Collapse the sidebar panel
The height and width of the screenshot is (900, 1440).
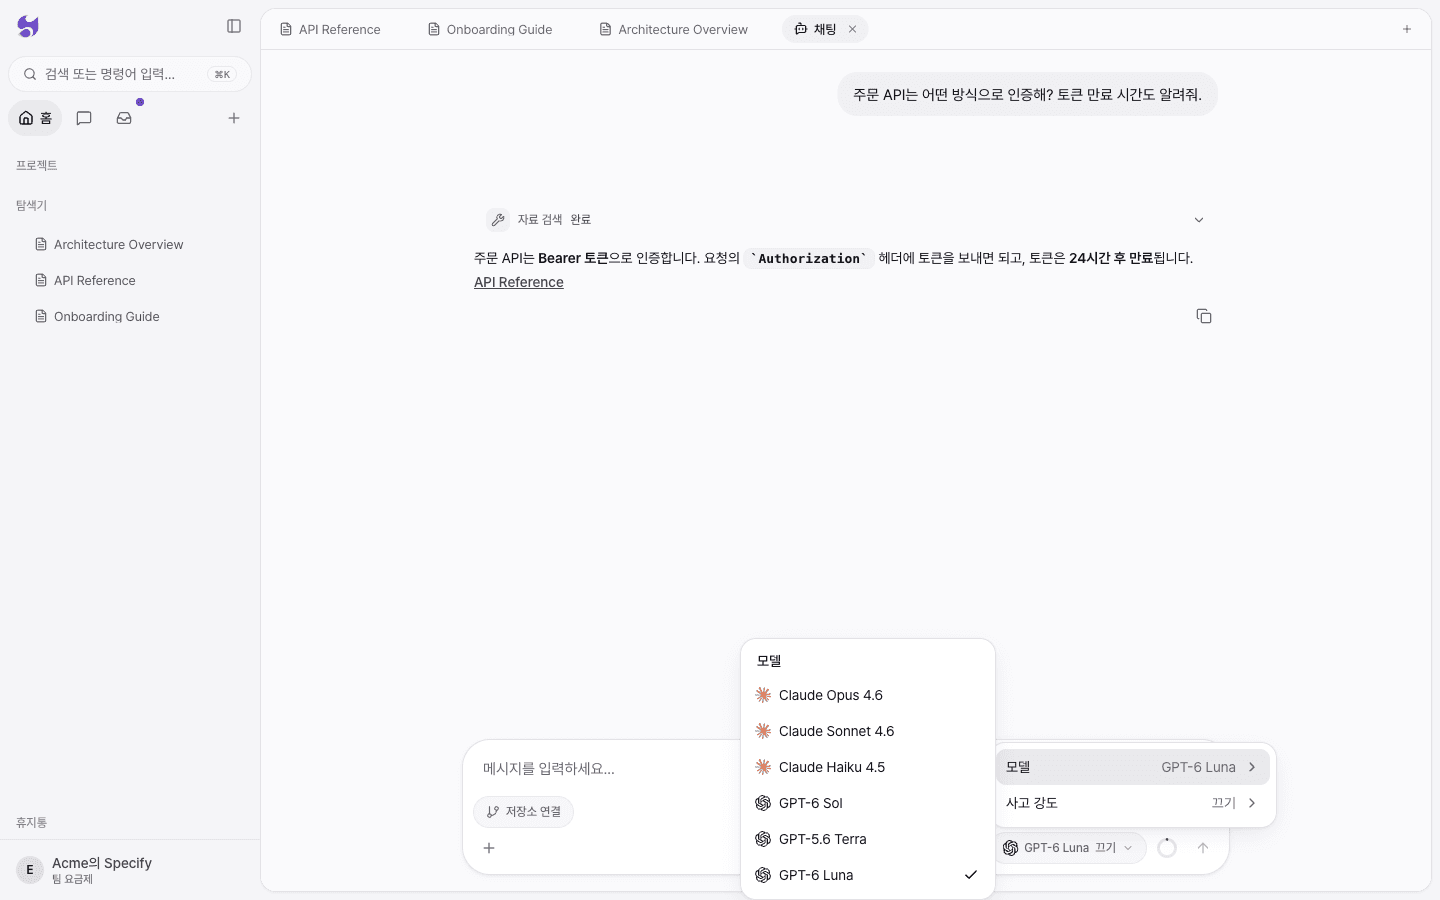[234, 26]
